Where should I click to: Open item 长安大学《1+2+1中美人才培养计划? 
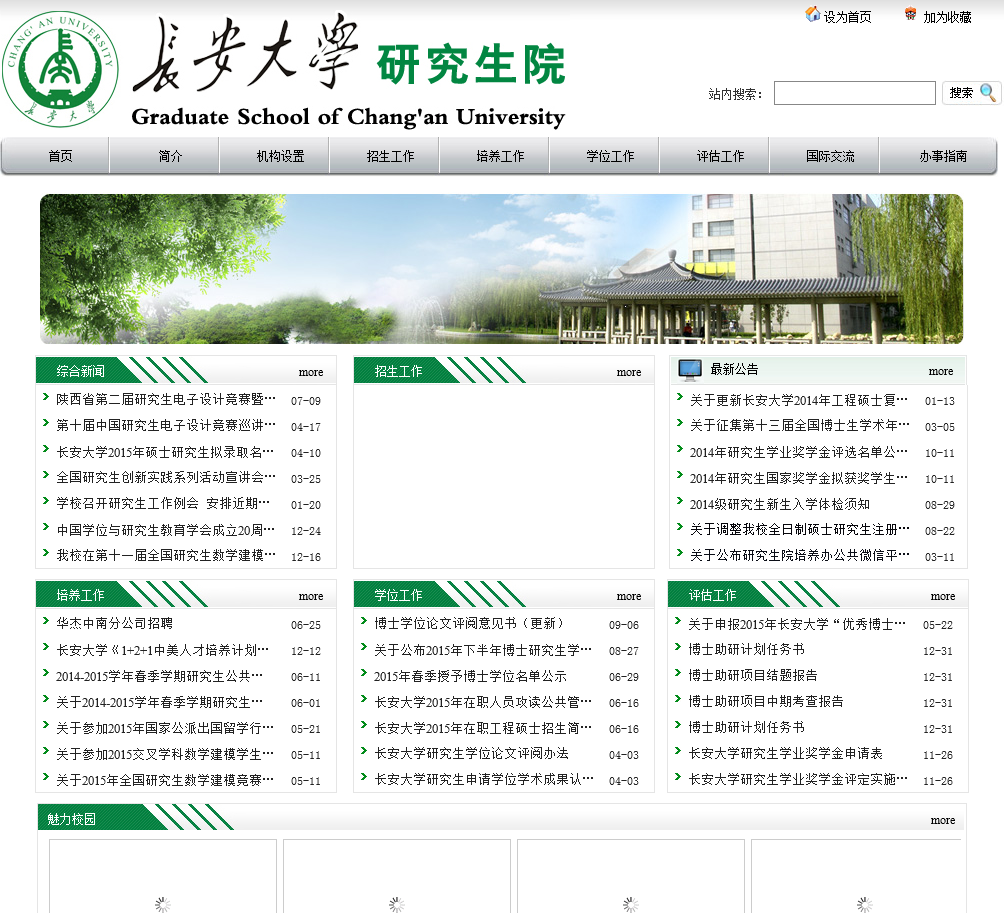tap(163, 650)
